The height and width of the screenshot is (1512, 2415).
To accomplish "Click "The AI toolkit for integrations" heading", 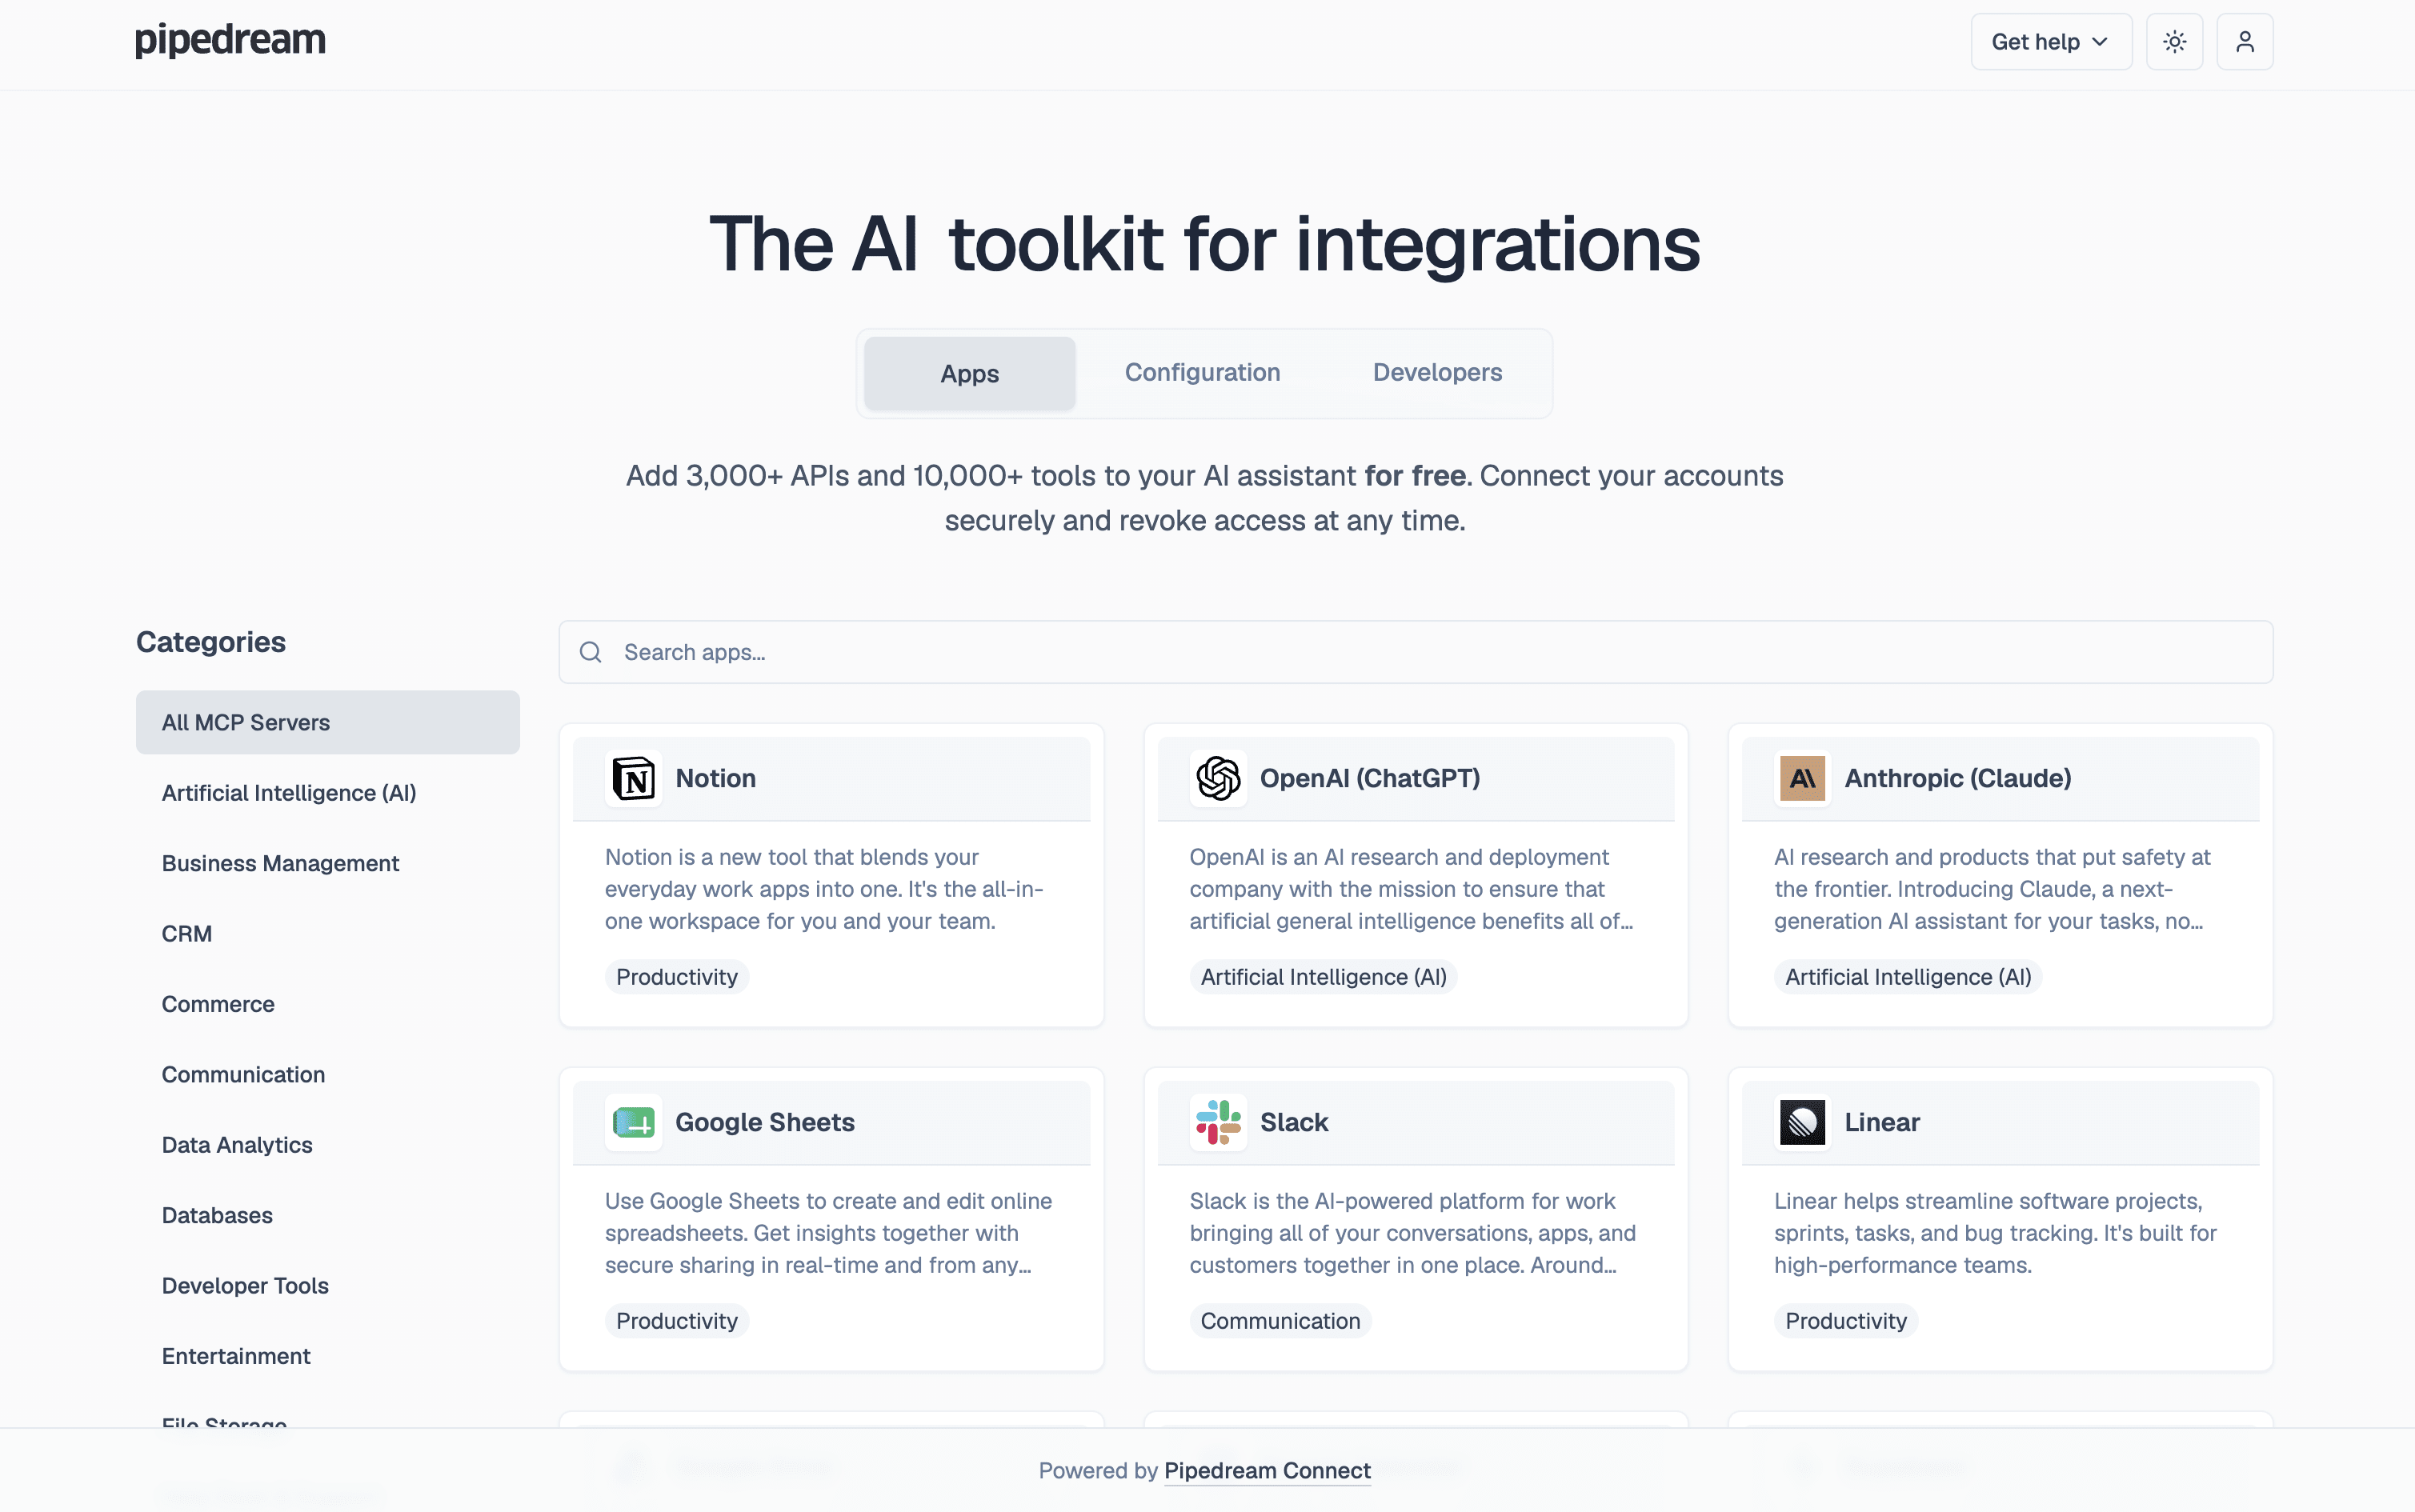I will [1205, 245].
